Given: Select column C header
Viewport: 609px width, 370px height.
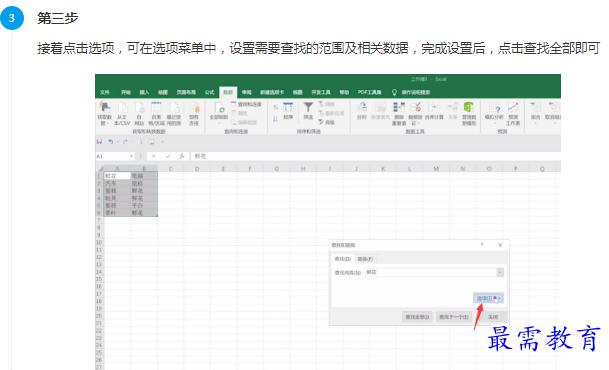Looking at the screenshot, I should click(x=171, y=168).
